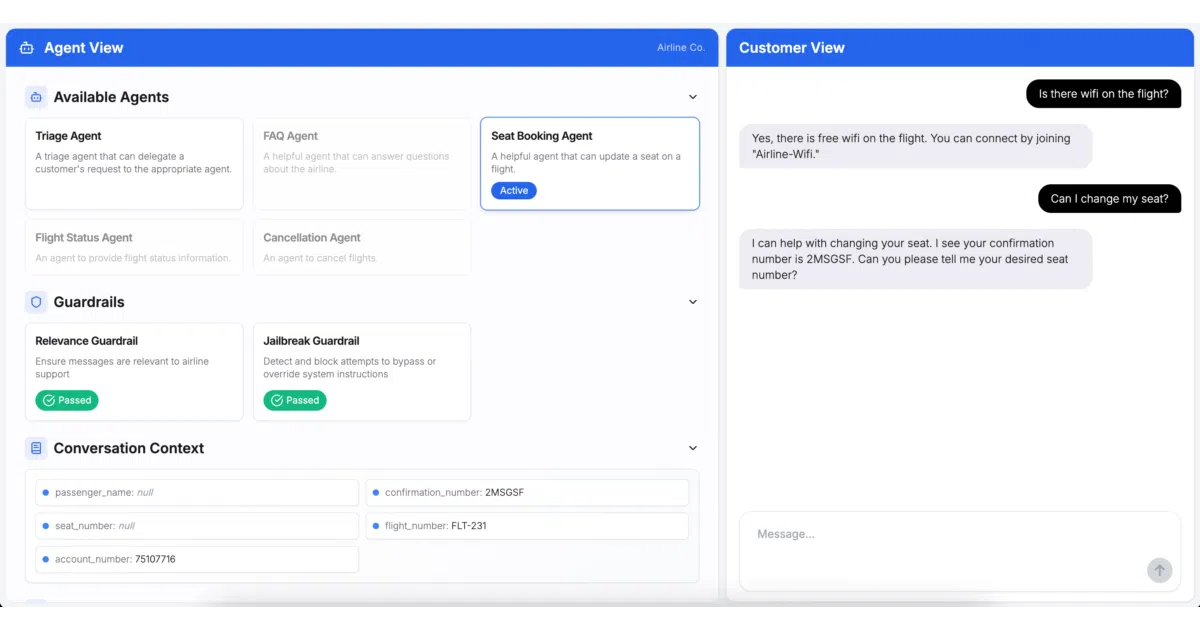Click the check icon in Relevance Guardrail Passed badge
The height and width of the screenshot is (630, 1200).
[x=49, y=400]
